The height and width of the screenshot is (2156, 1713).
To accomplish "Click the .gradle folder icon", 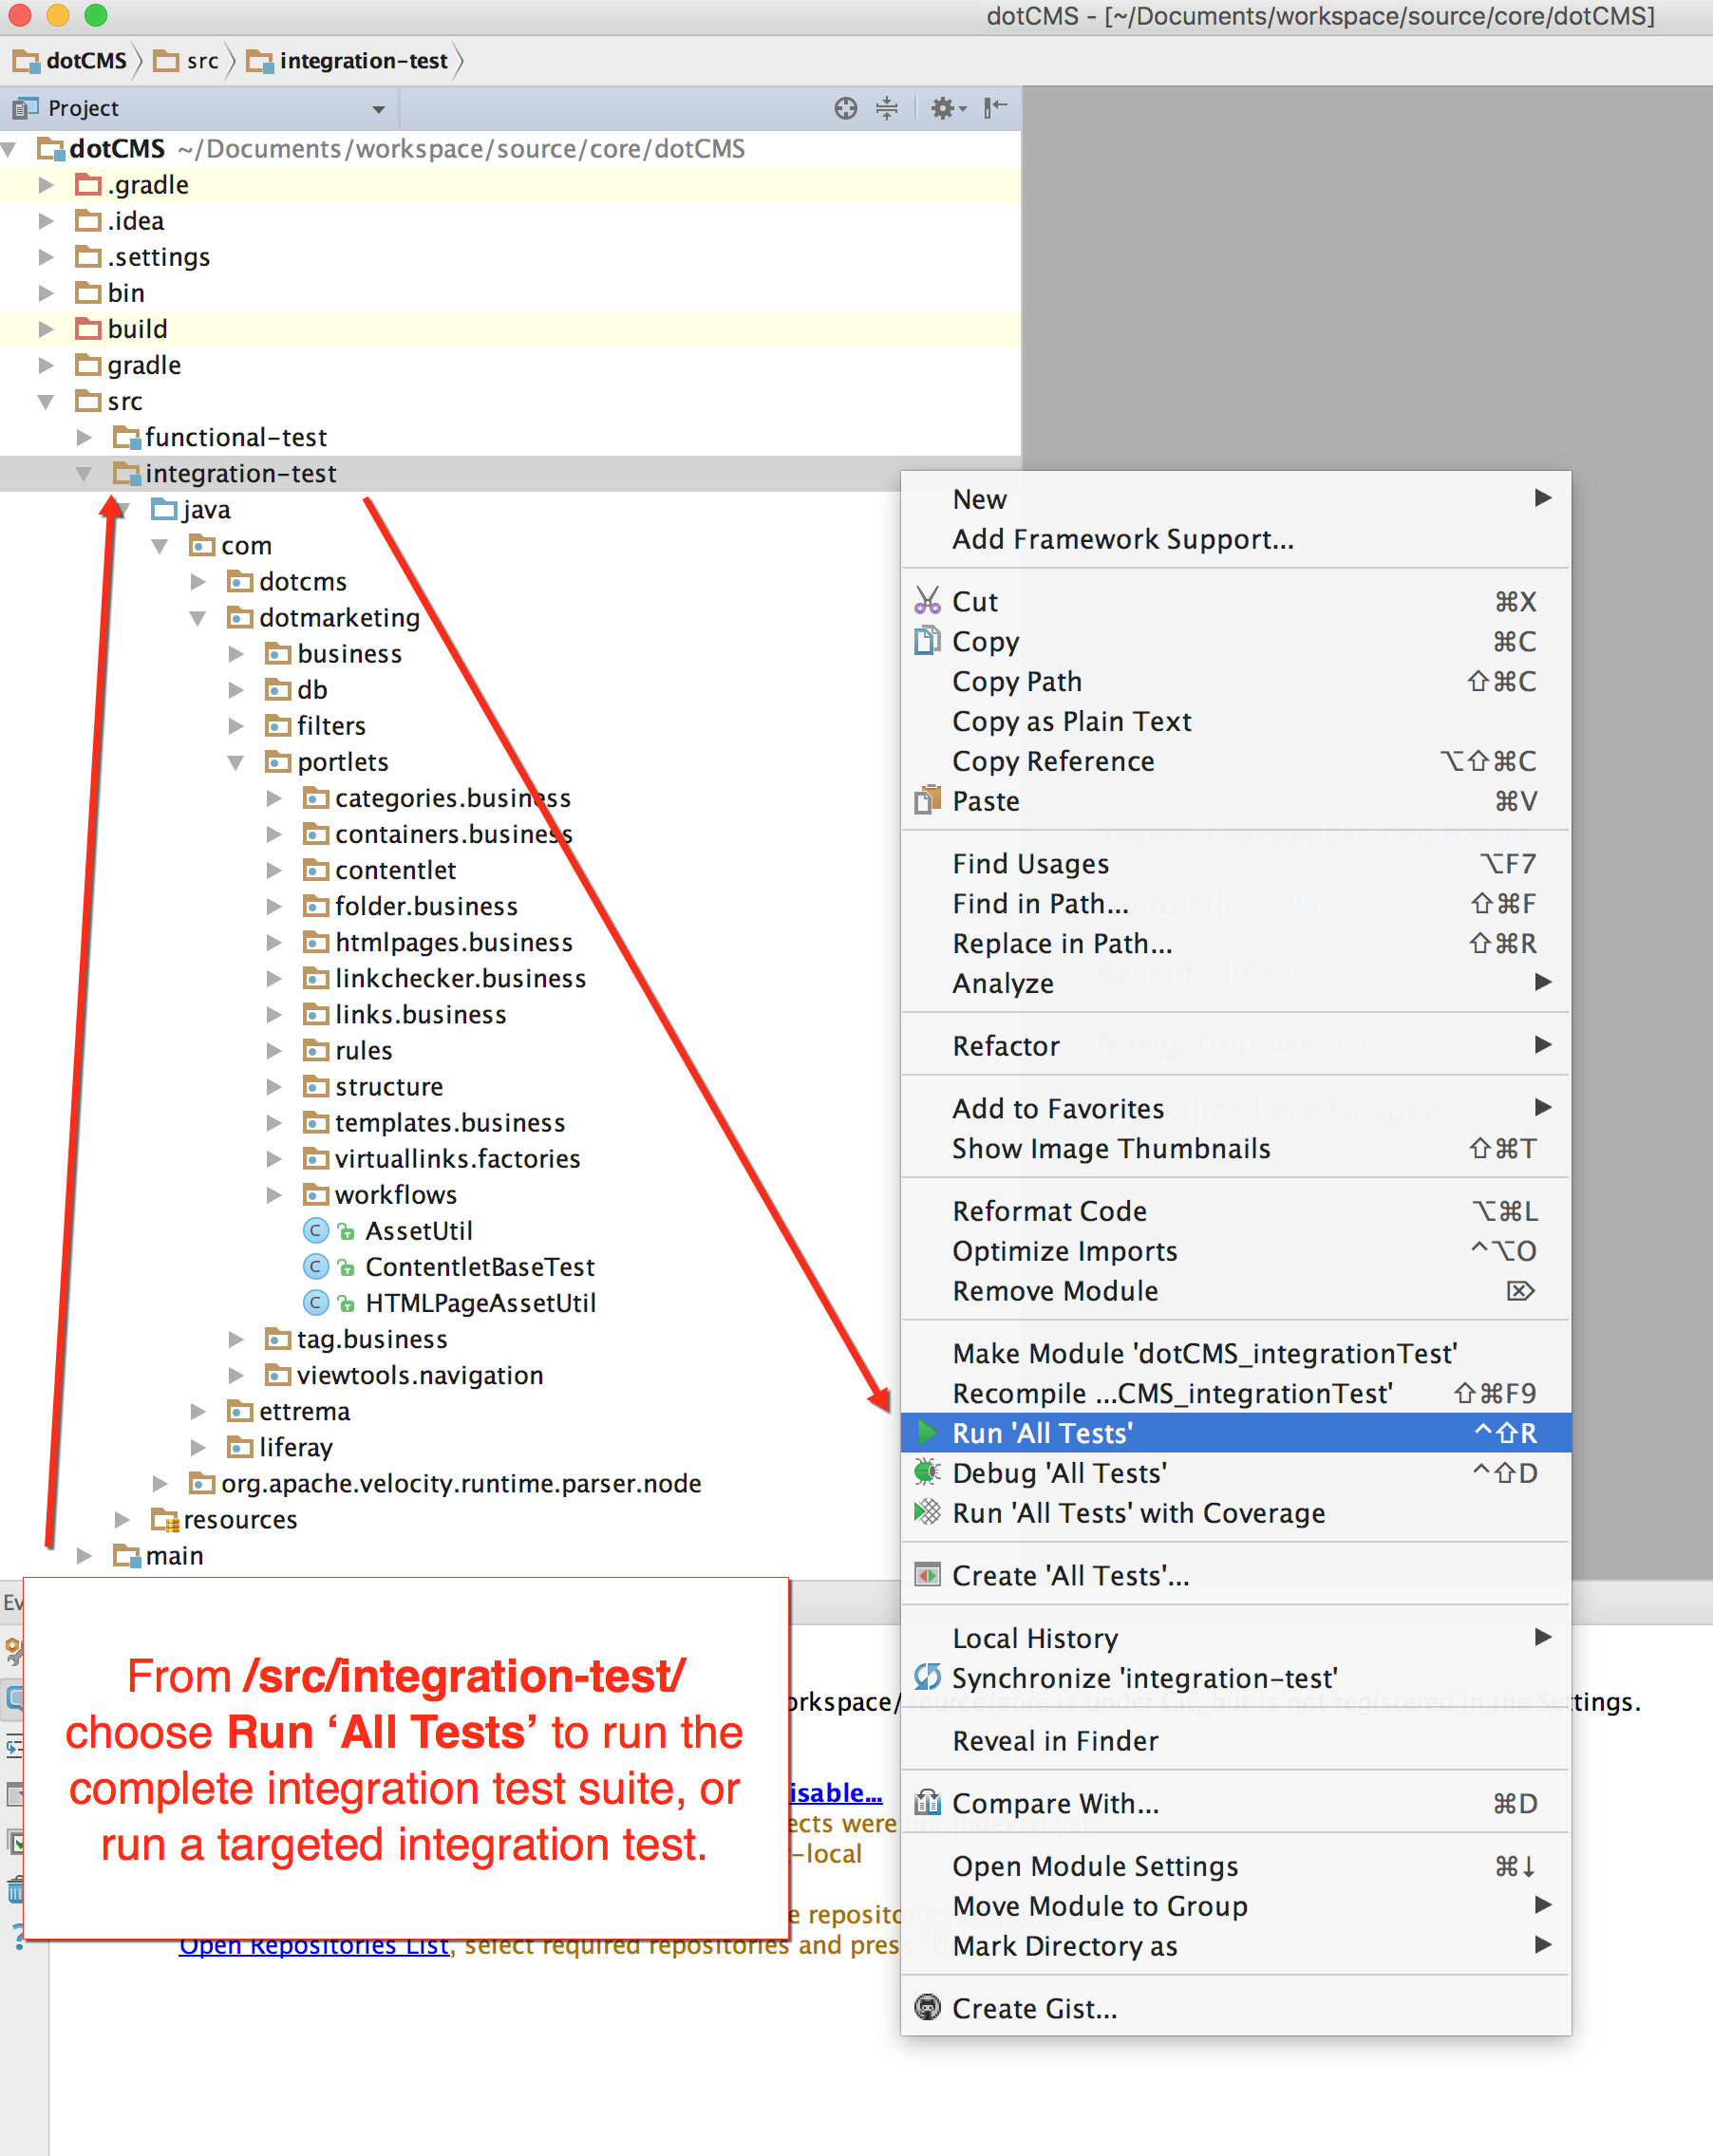I will (89, 184).
